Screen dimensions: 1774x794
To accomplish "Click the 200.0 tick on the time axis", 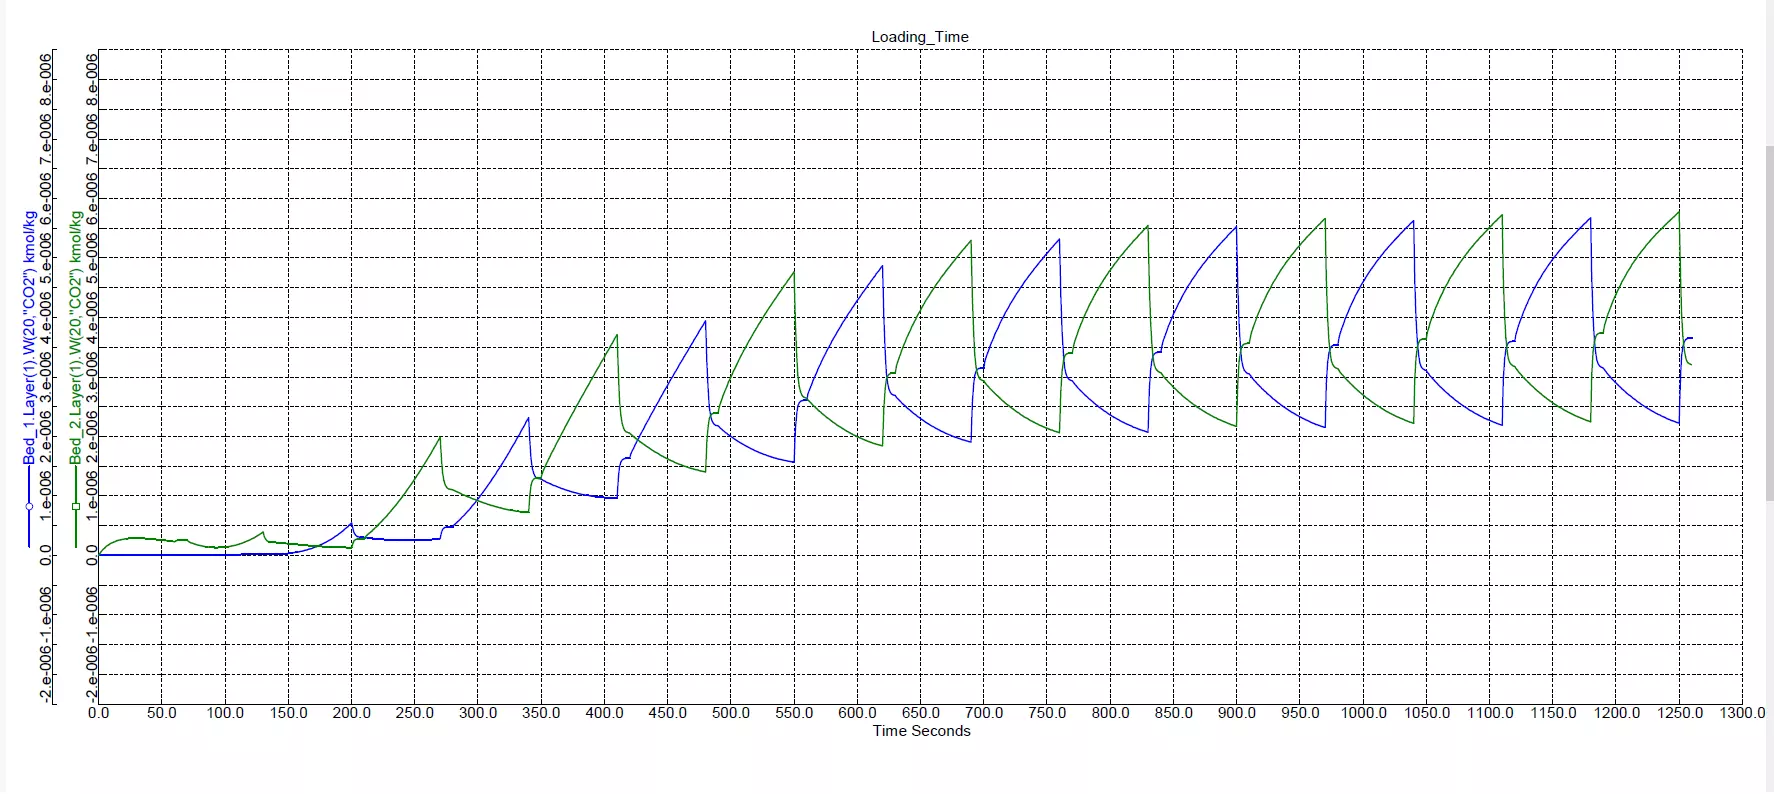I will point(351,713).
